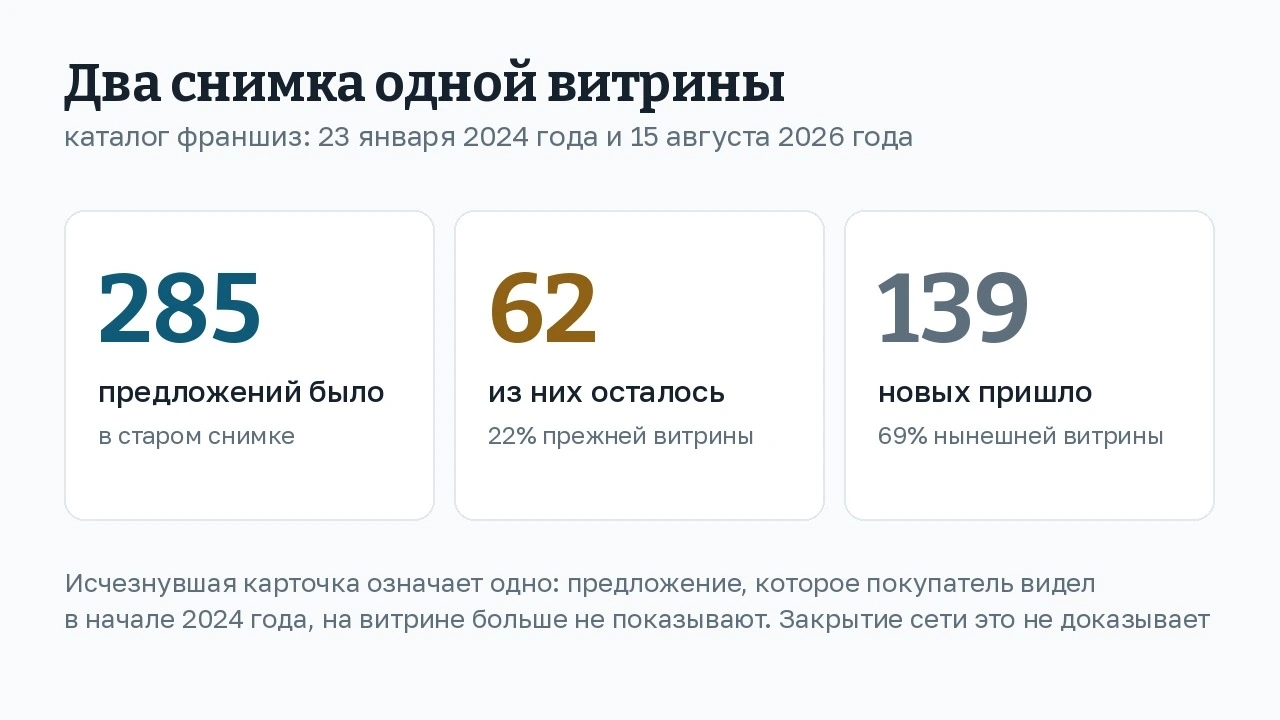The height and width of the screenshot is (720, 1280).
Task: Click the "69% нынешней витрины" caption
Action: coord(1020,437)
